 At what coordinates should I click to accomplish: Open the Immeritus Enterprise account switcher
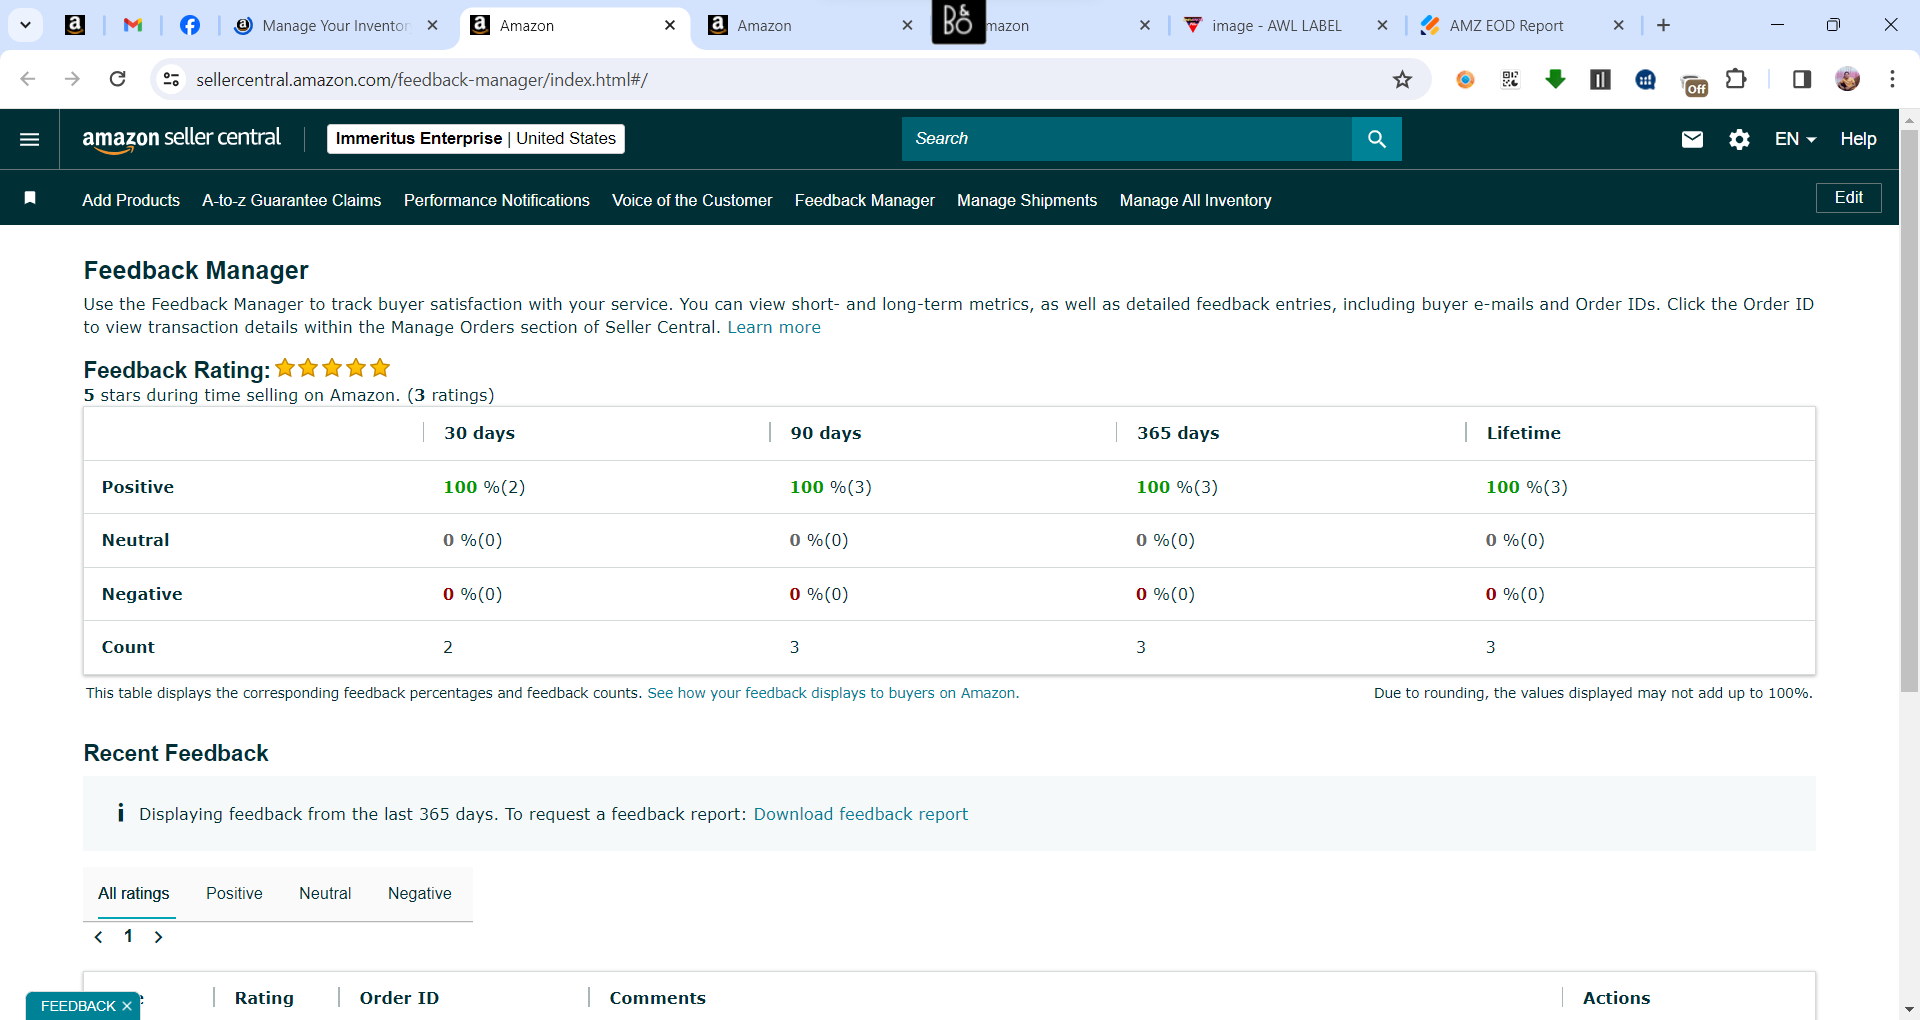tap(476, 139)
